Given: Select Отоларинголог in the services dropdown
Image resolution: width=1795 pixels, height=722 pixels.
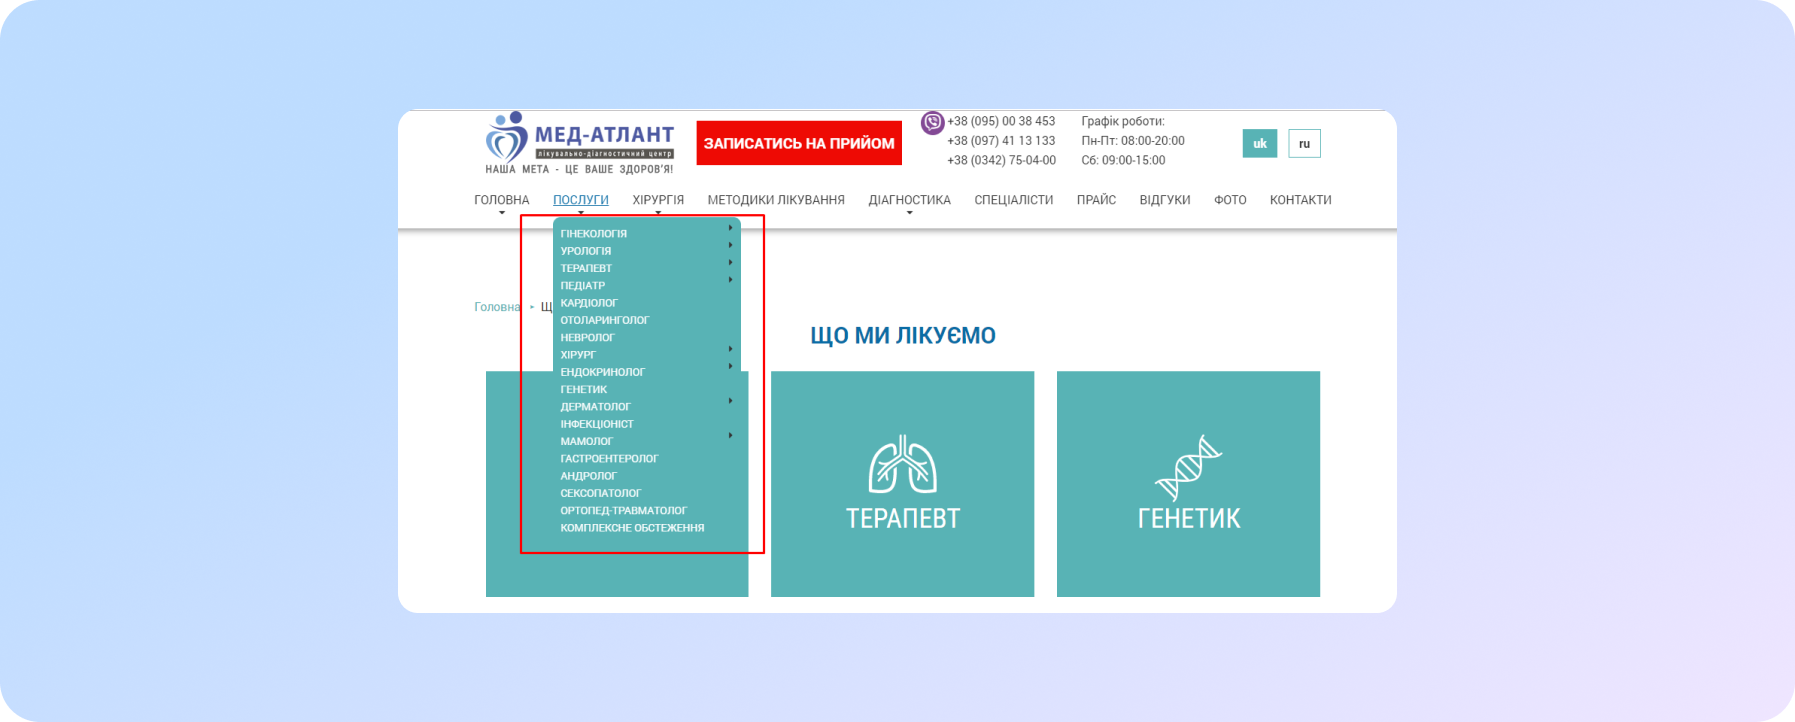Looking at the screenshot, I should tap(605, 320).
